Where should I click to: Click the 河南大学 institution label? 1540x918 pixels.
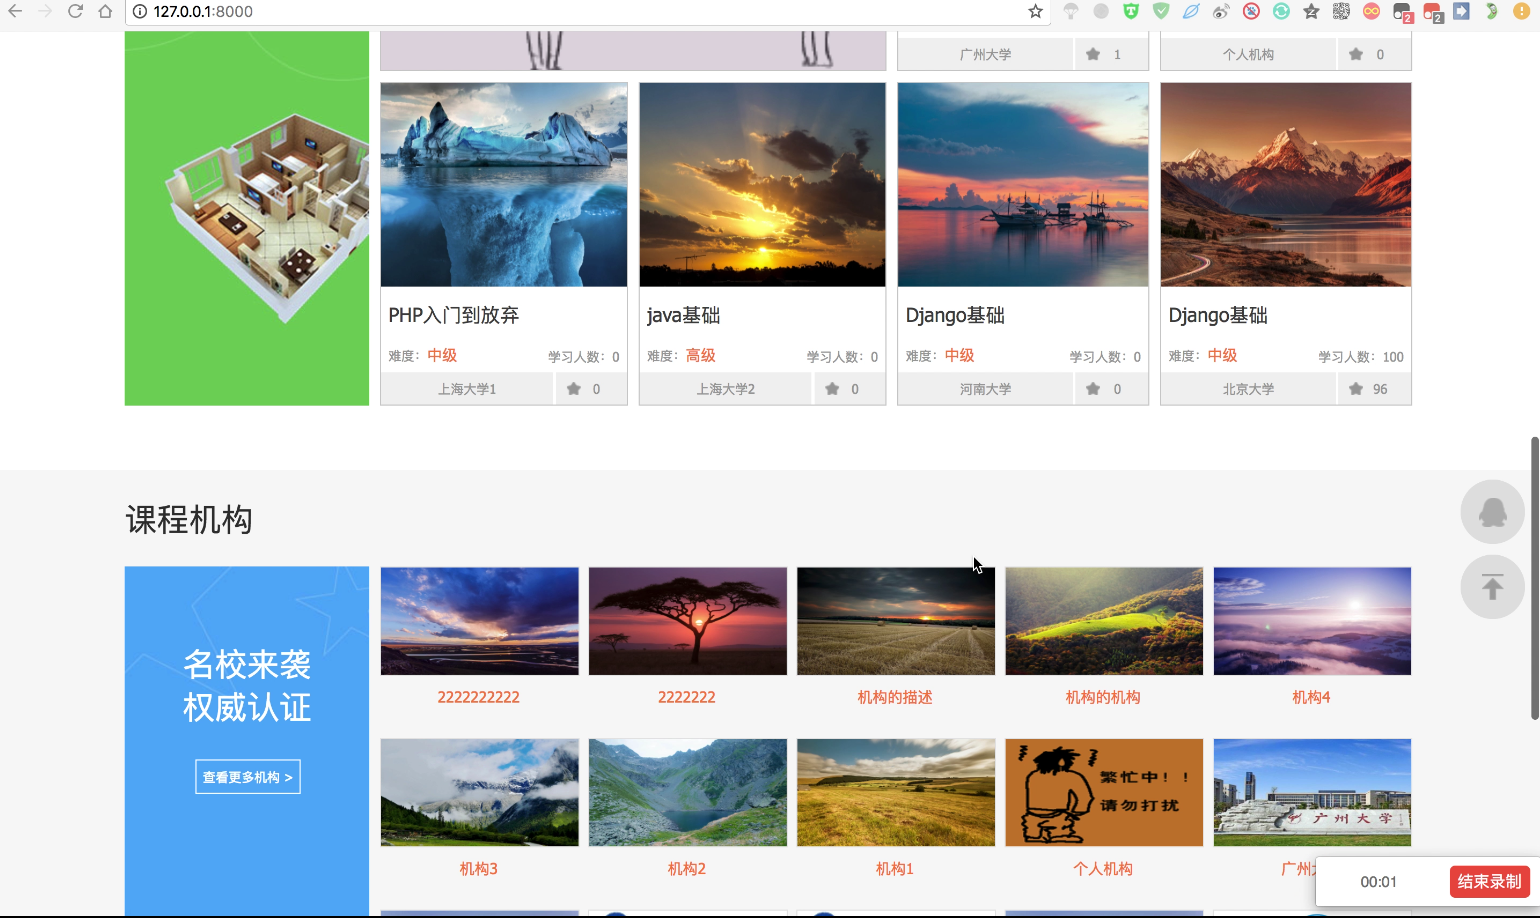pos(986,389)
